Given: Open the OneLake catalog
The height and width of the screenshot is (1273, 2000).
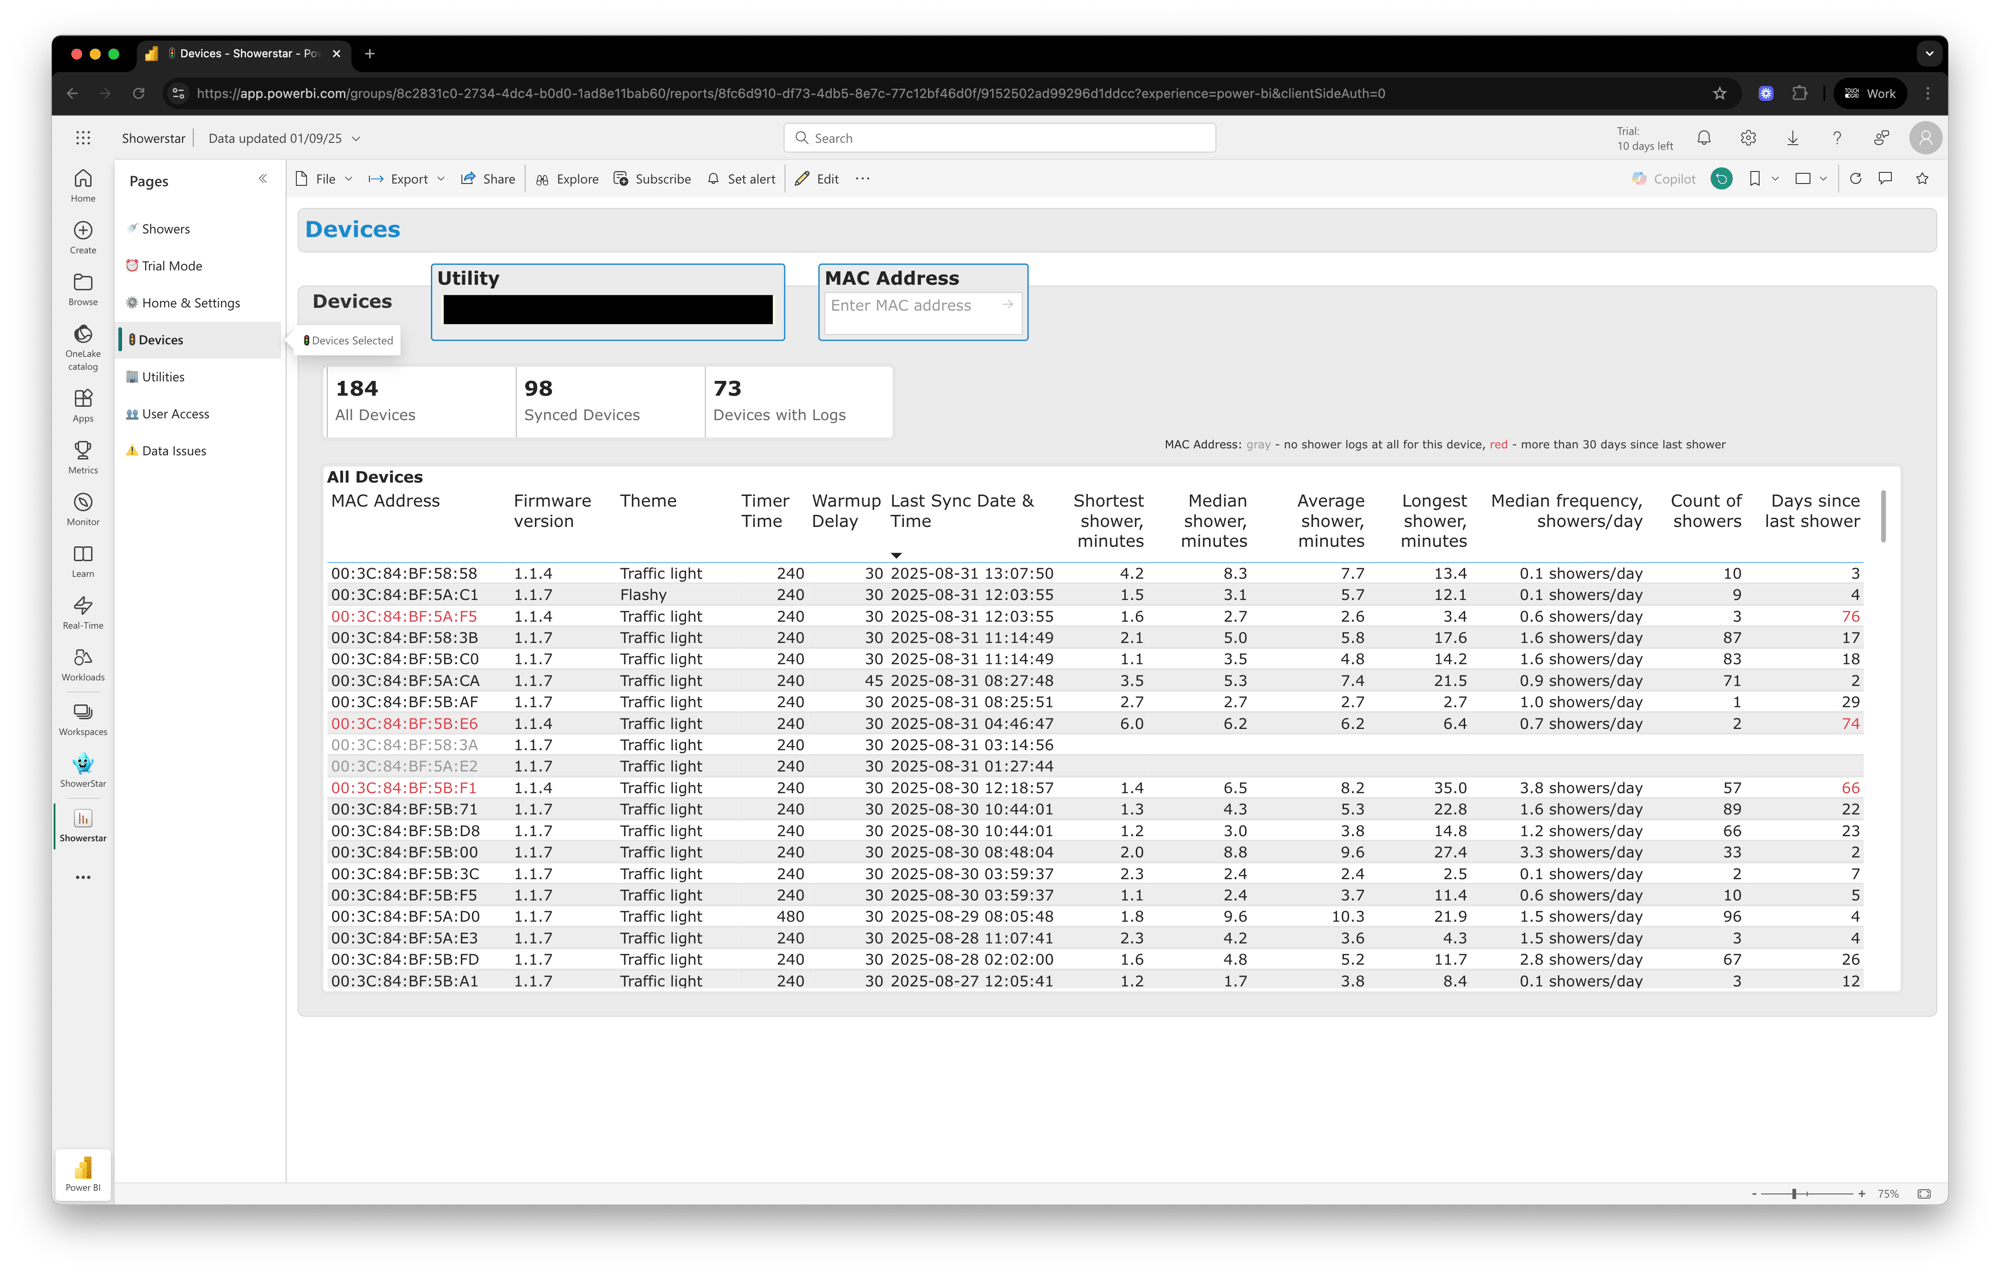Looking at the screenshot, I should (83, 347).
